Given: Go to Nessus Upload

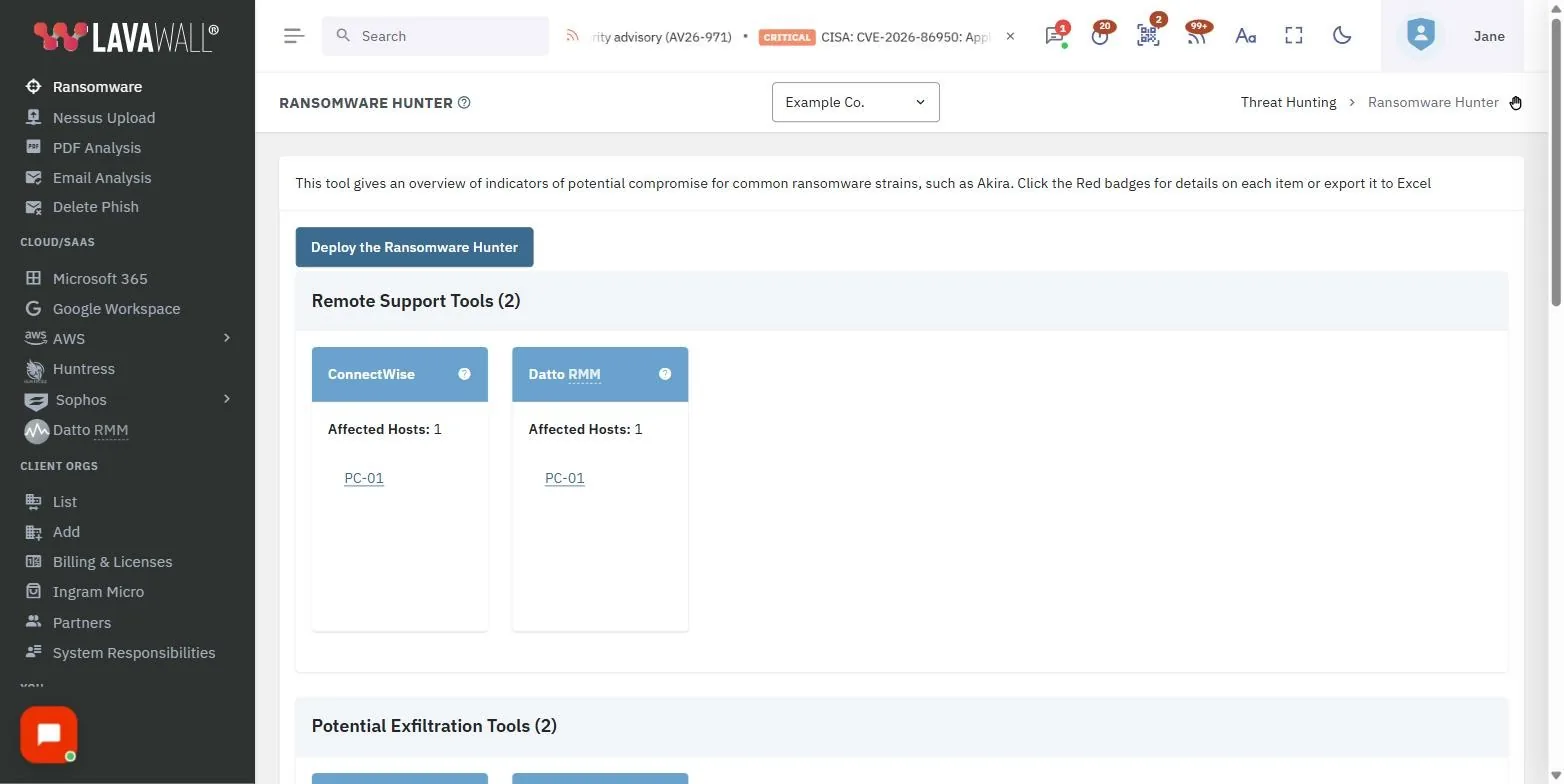Looking at the screenshot, I should pyautogui.click(x=104, y=117).
